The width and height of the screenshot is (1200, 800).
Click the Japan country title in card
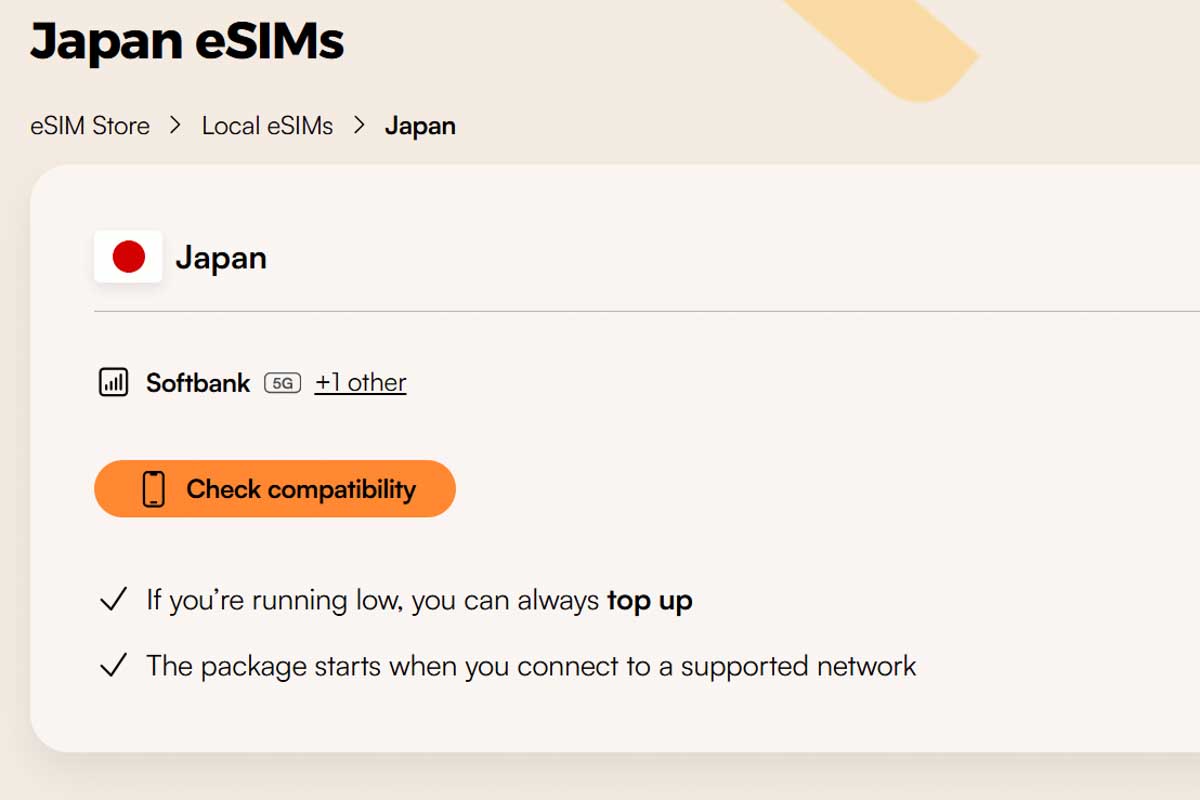(x=221, y=258)
